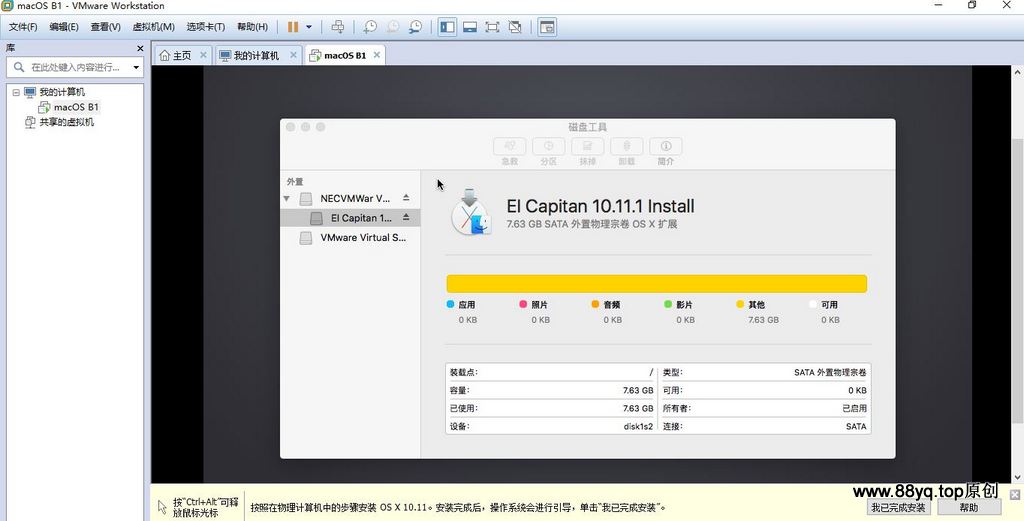Click the orange 音频 color dot
Viewport: 1024px width, 521px height.
[x=595, y=304]
